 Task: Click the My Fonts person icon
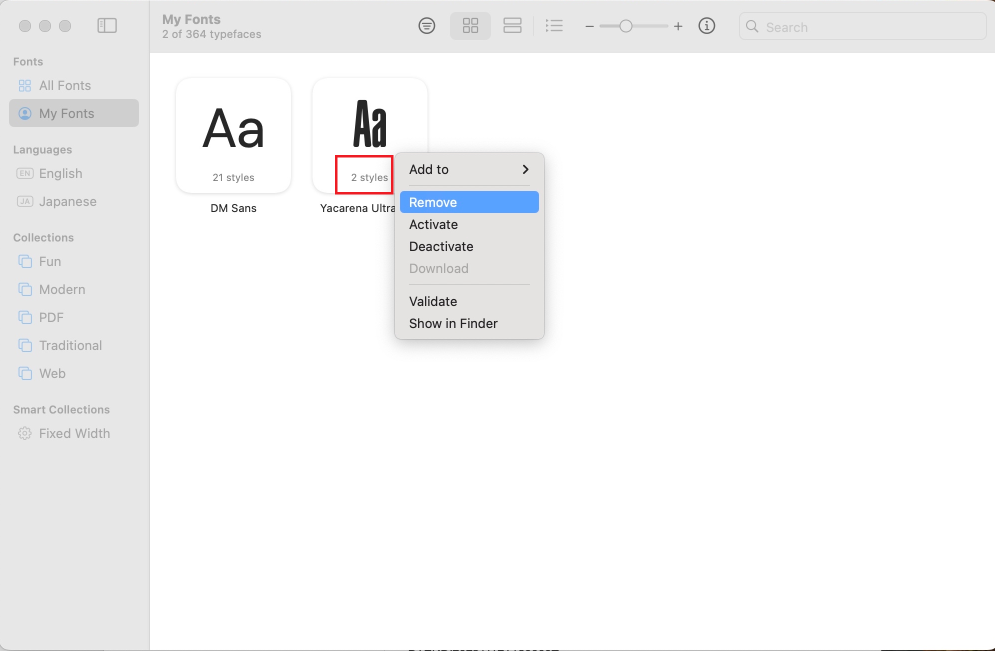[x=25, y=114]
